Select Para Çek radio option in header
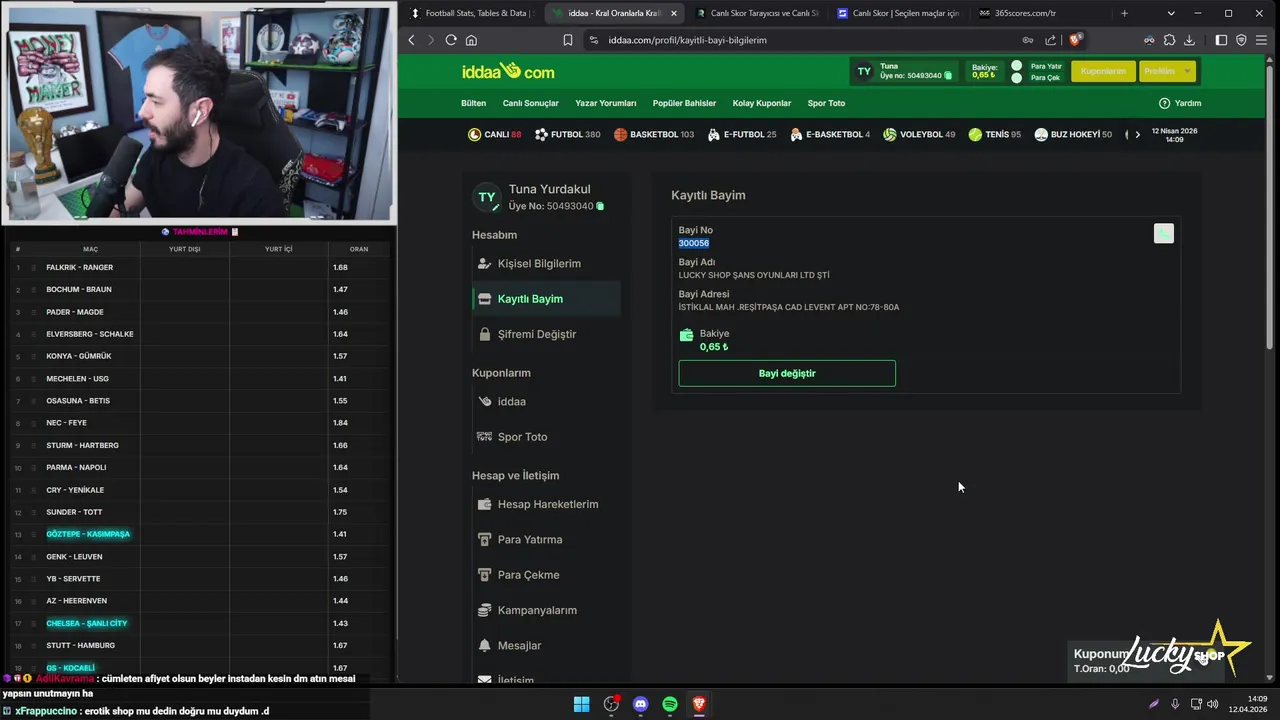The image size is (1280, 720). tap(1016, 77)
